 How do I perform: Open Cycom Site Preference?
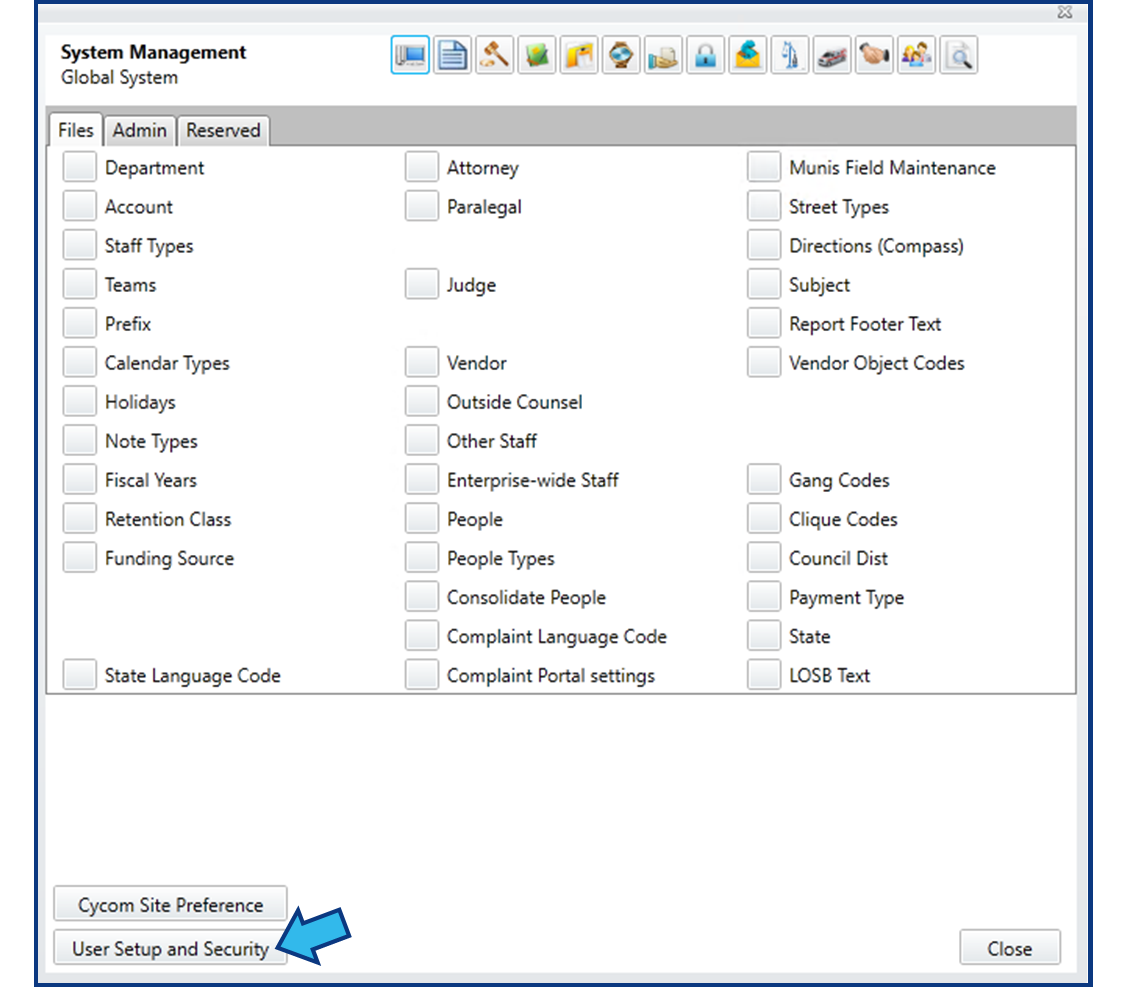(x=171, y=905)
